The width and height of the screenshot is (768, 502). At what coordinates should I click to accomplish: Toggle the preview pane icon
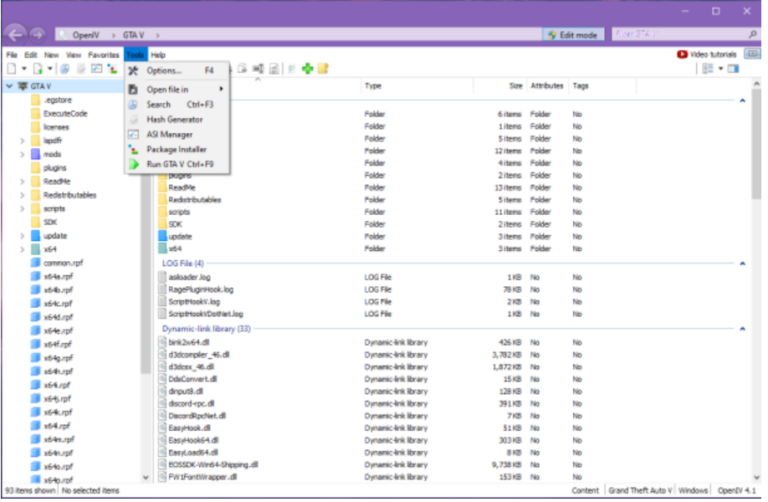pyautogui.click(x=733, y=69)
